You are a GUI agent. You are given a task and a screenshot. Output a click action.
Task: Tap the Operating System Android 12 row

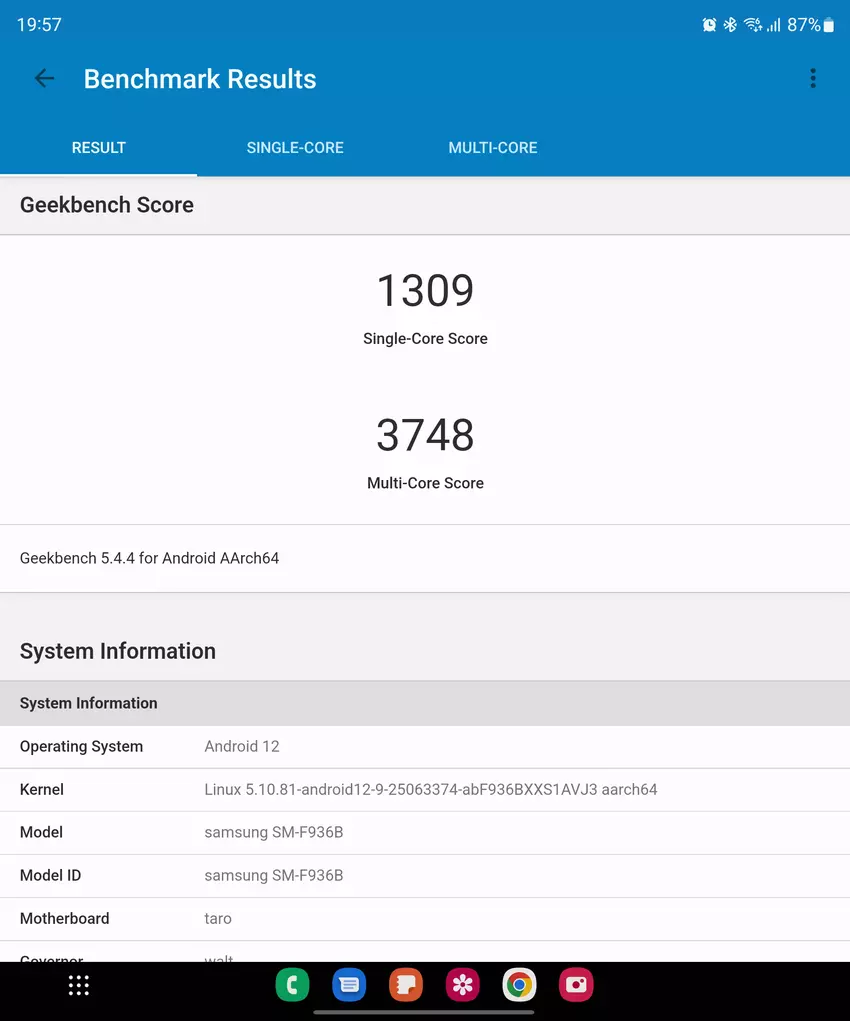coord(425,746)
